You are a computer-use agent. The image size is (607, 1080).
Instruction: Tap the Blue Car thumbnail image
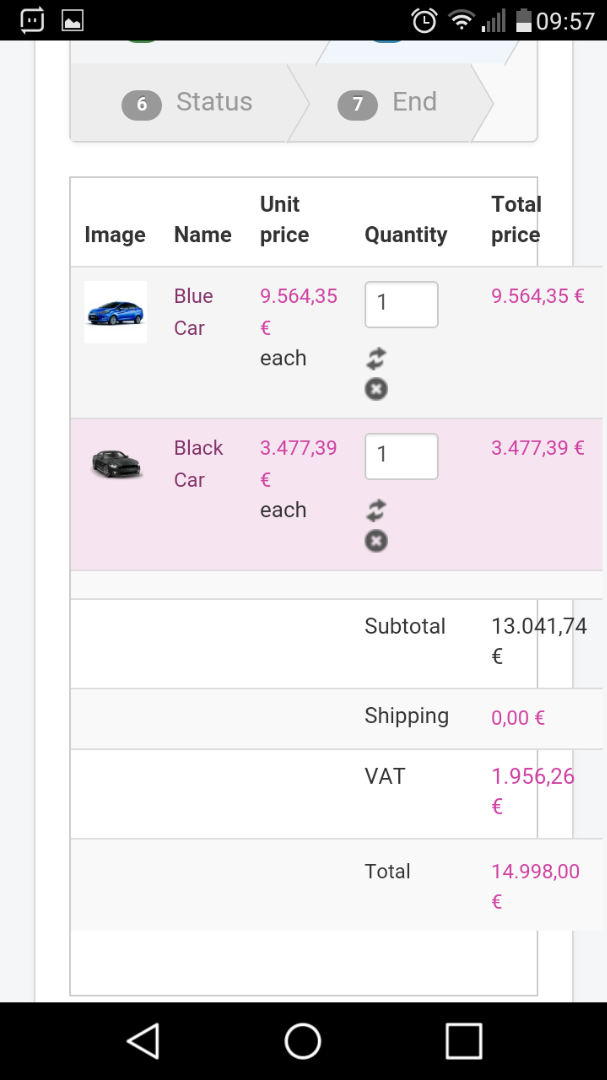(x=115, y=312)
